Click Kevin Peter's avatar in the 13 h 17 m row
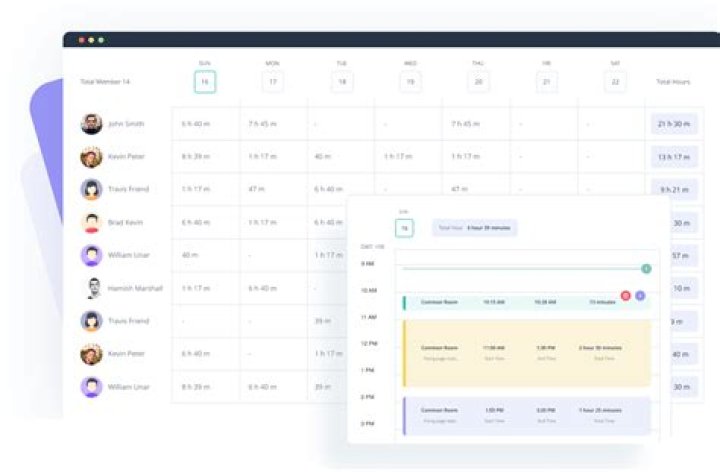720x472 pixels. tap(91, 157)
